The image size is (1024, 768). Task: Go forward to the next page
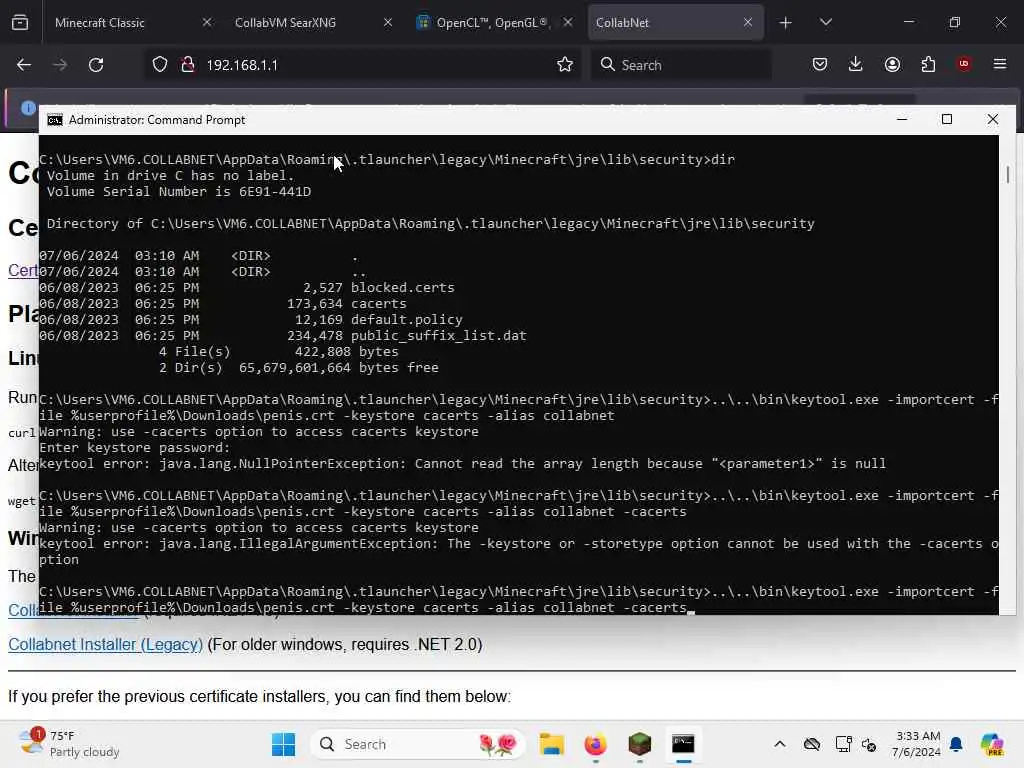point(60,65)
